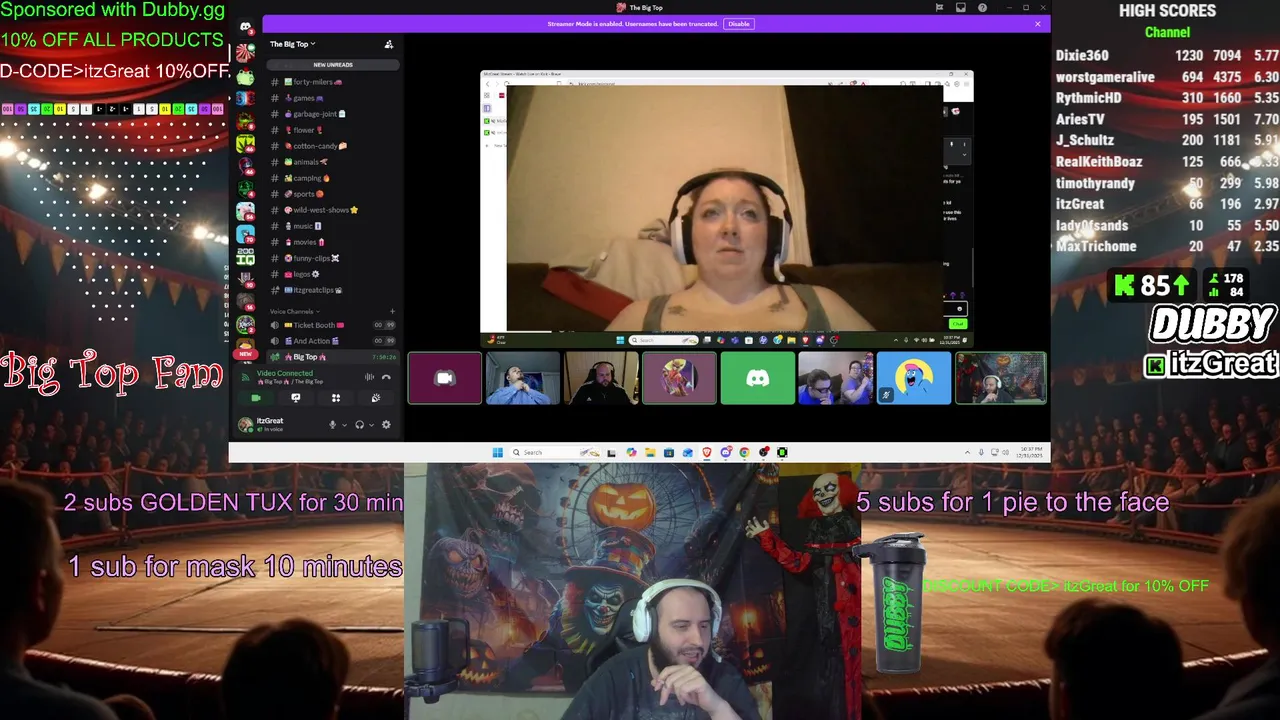Open activities launcher in the voice panel
1280x720 pixels.
(336, 398)
